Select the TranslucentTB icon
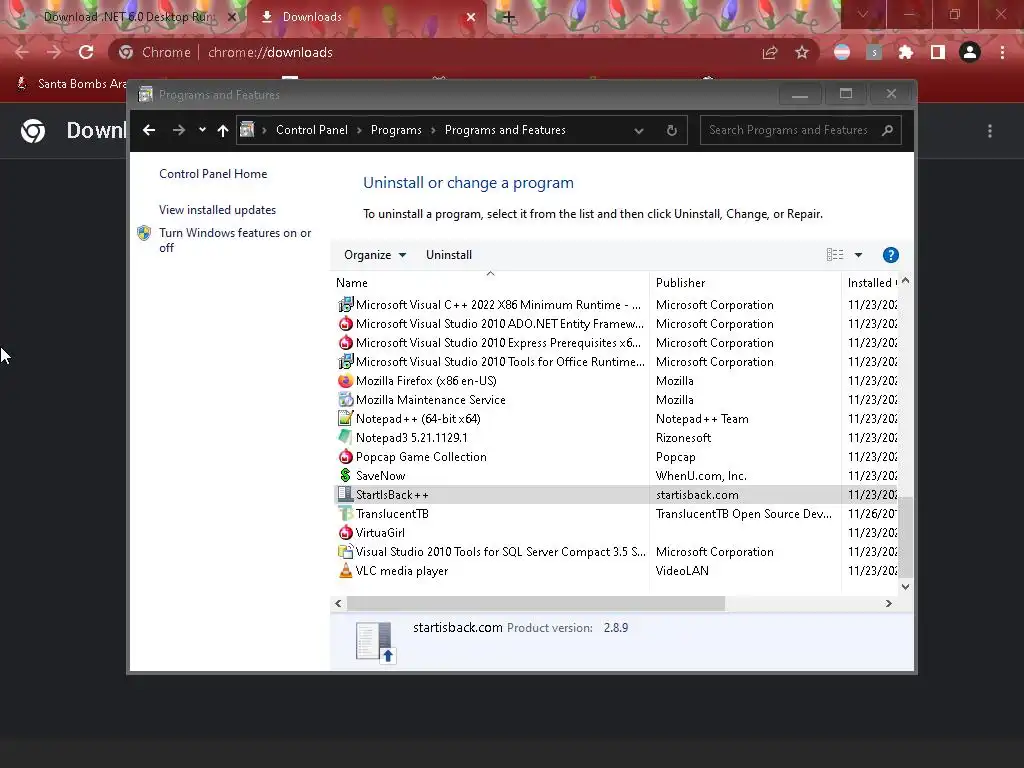The width and height of the screenshot is (1024, 768). coord(345,513)
